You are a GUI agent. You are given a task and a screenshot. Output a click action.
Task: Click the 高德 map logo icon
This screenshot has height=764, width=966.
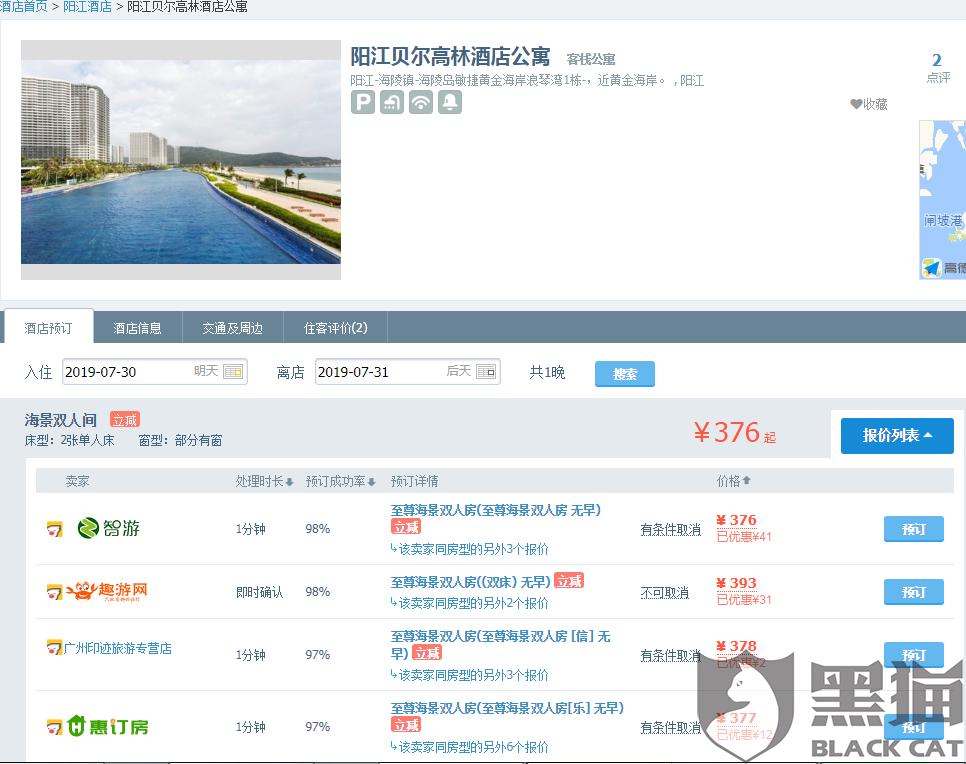(932, 267)
